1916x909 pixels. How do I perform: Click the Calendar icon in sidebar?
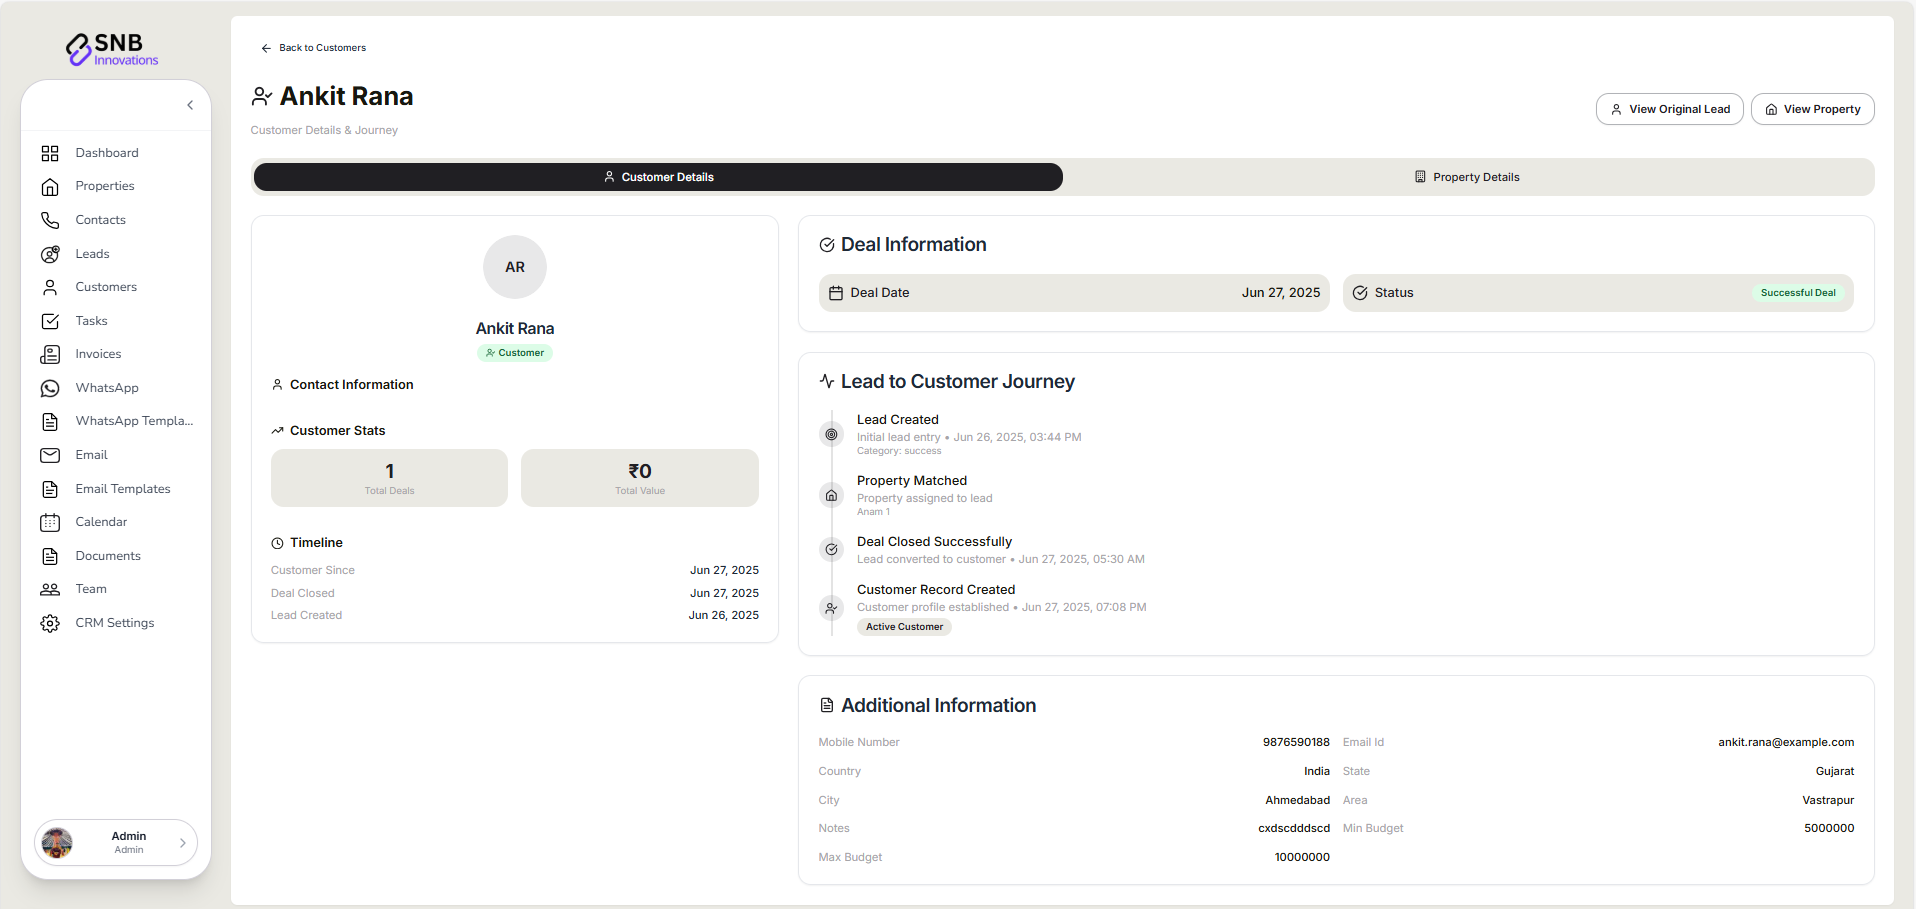[x=50, y=522]
